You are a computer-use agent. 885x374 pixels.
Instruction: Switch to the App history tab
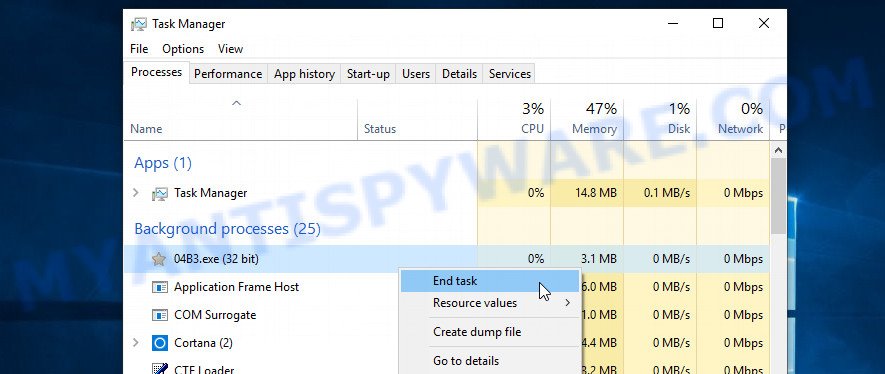click(304, 74)
